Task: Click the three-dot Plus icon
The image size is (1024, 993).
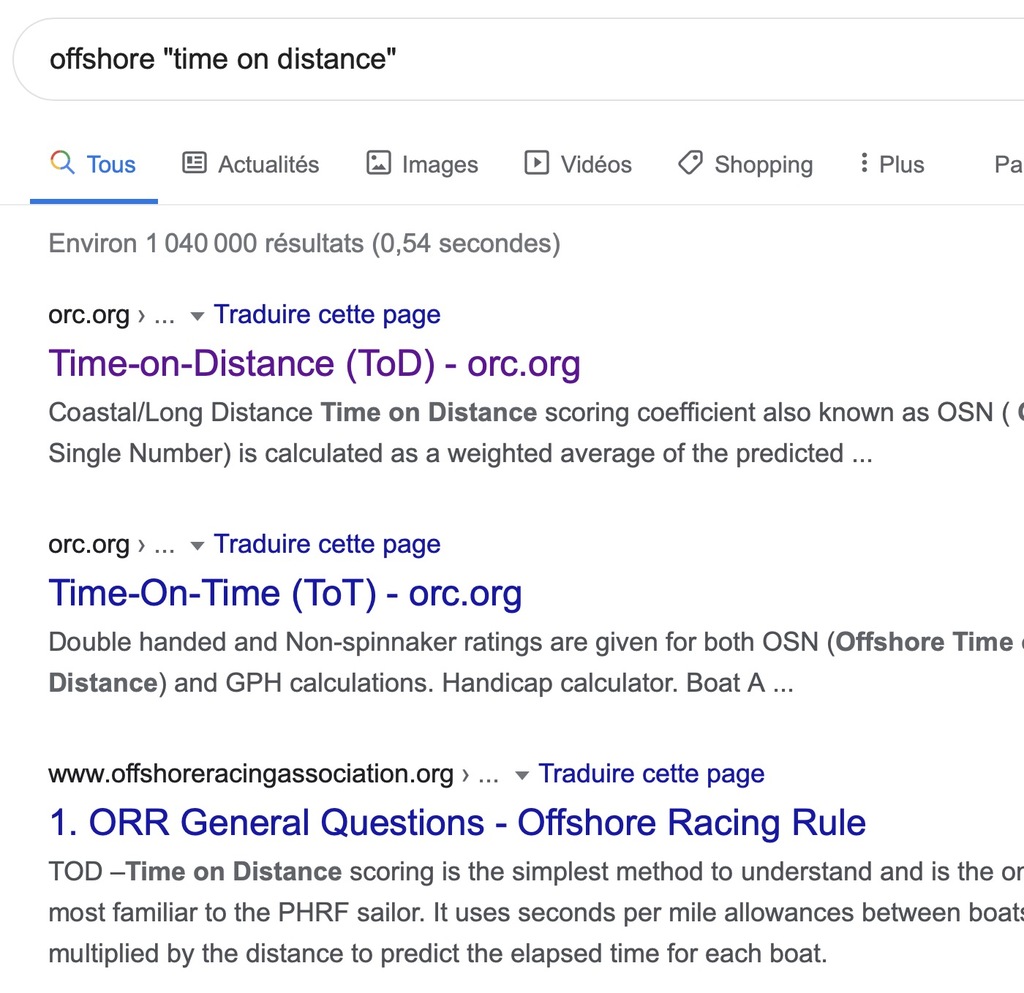Action: [x=864, y=162]
